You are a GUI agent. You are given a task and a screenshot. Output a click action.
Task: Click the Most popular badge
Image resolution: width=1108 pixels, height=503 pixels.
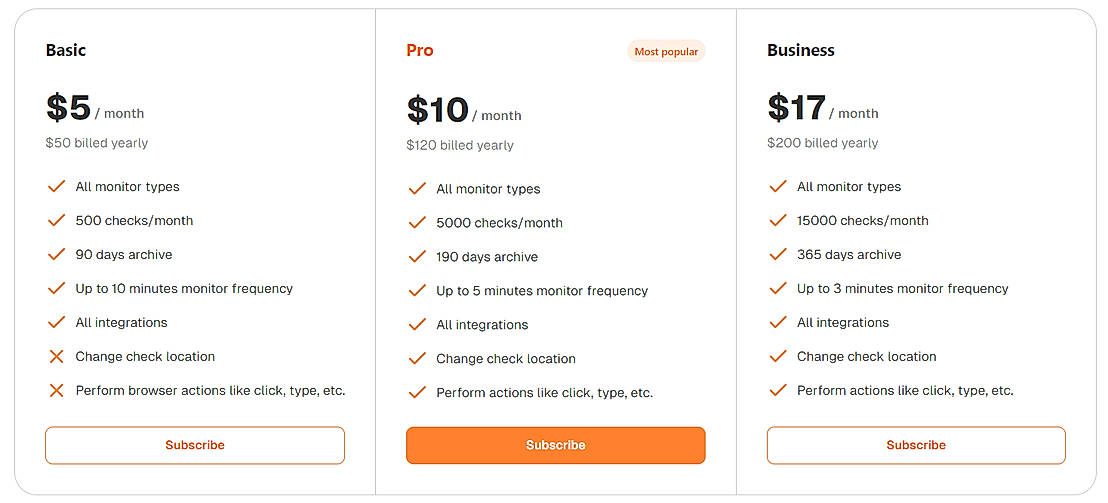666,52
